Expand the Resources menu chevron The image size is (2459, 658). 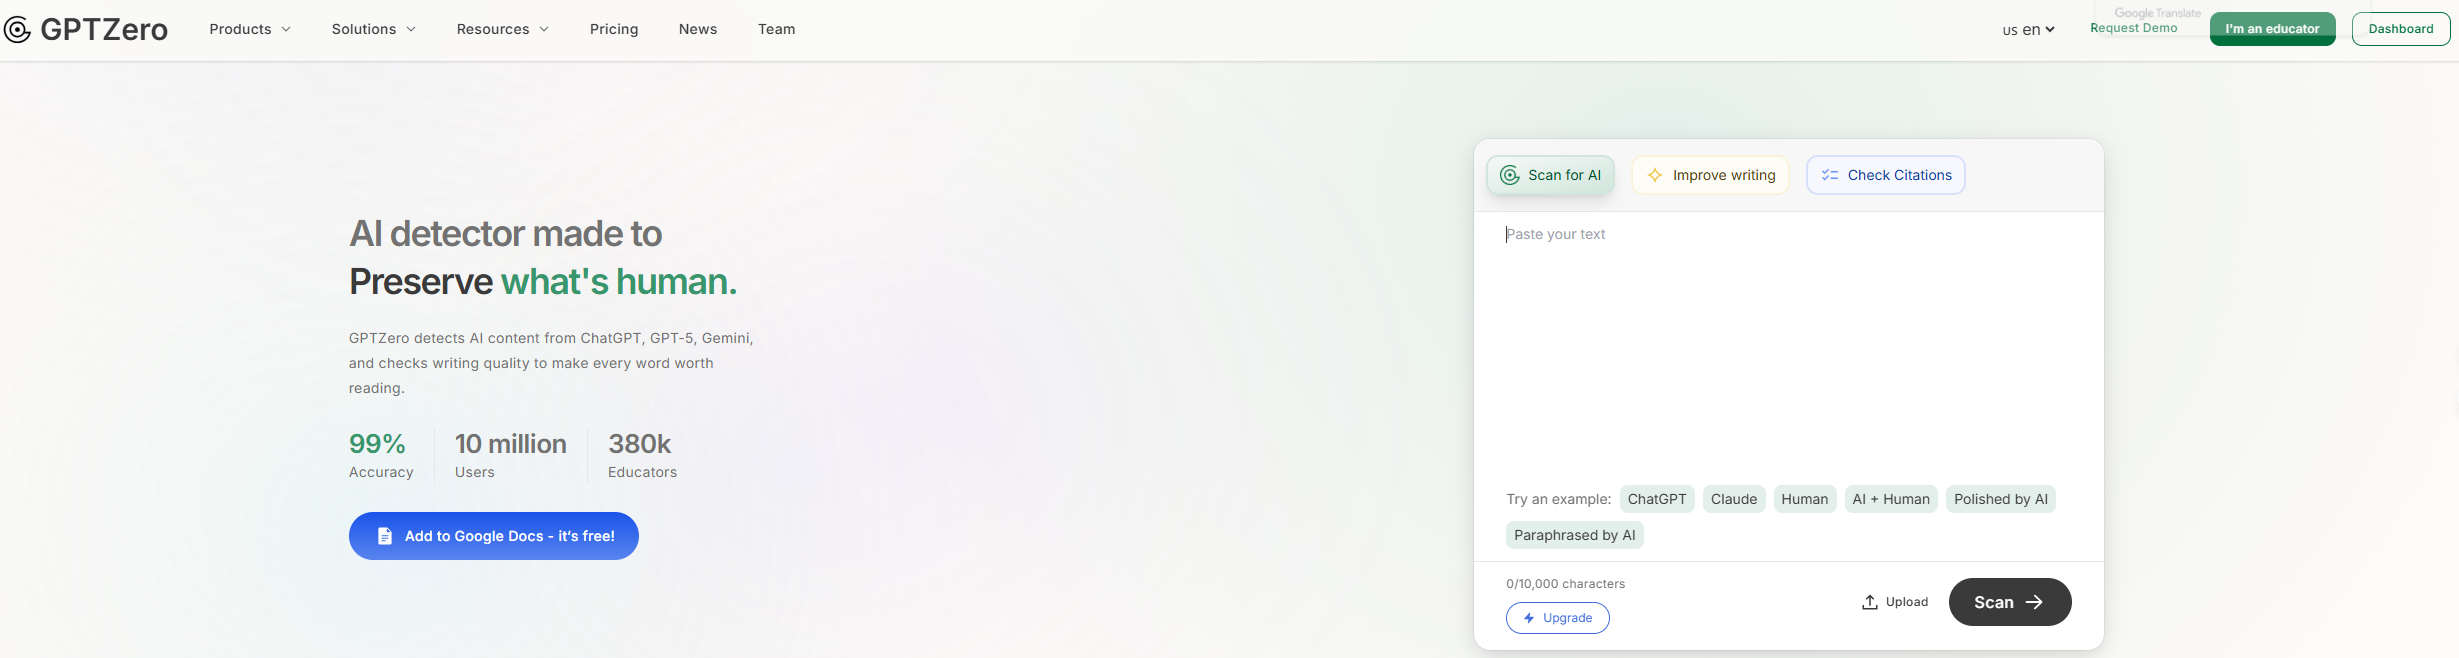click(544, 29)
